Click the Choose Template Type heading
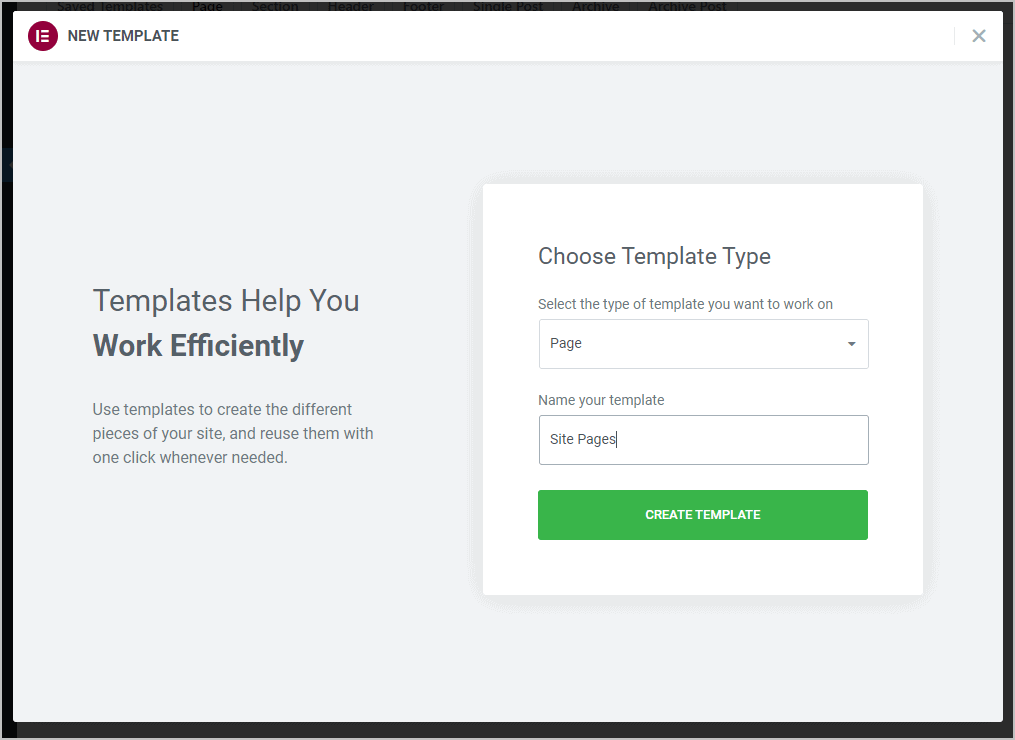Image resolution: width=1015 pixels, height=740 pixels. coord(654,256)
